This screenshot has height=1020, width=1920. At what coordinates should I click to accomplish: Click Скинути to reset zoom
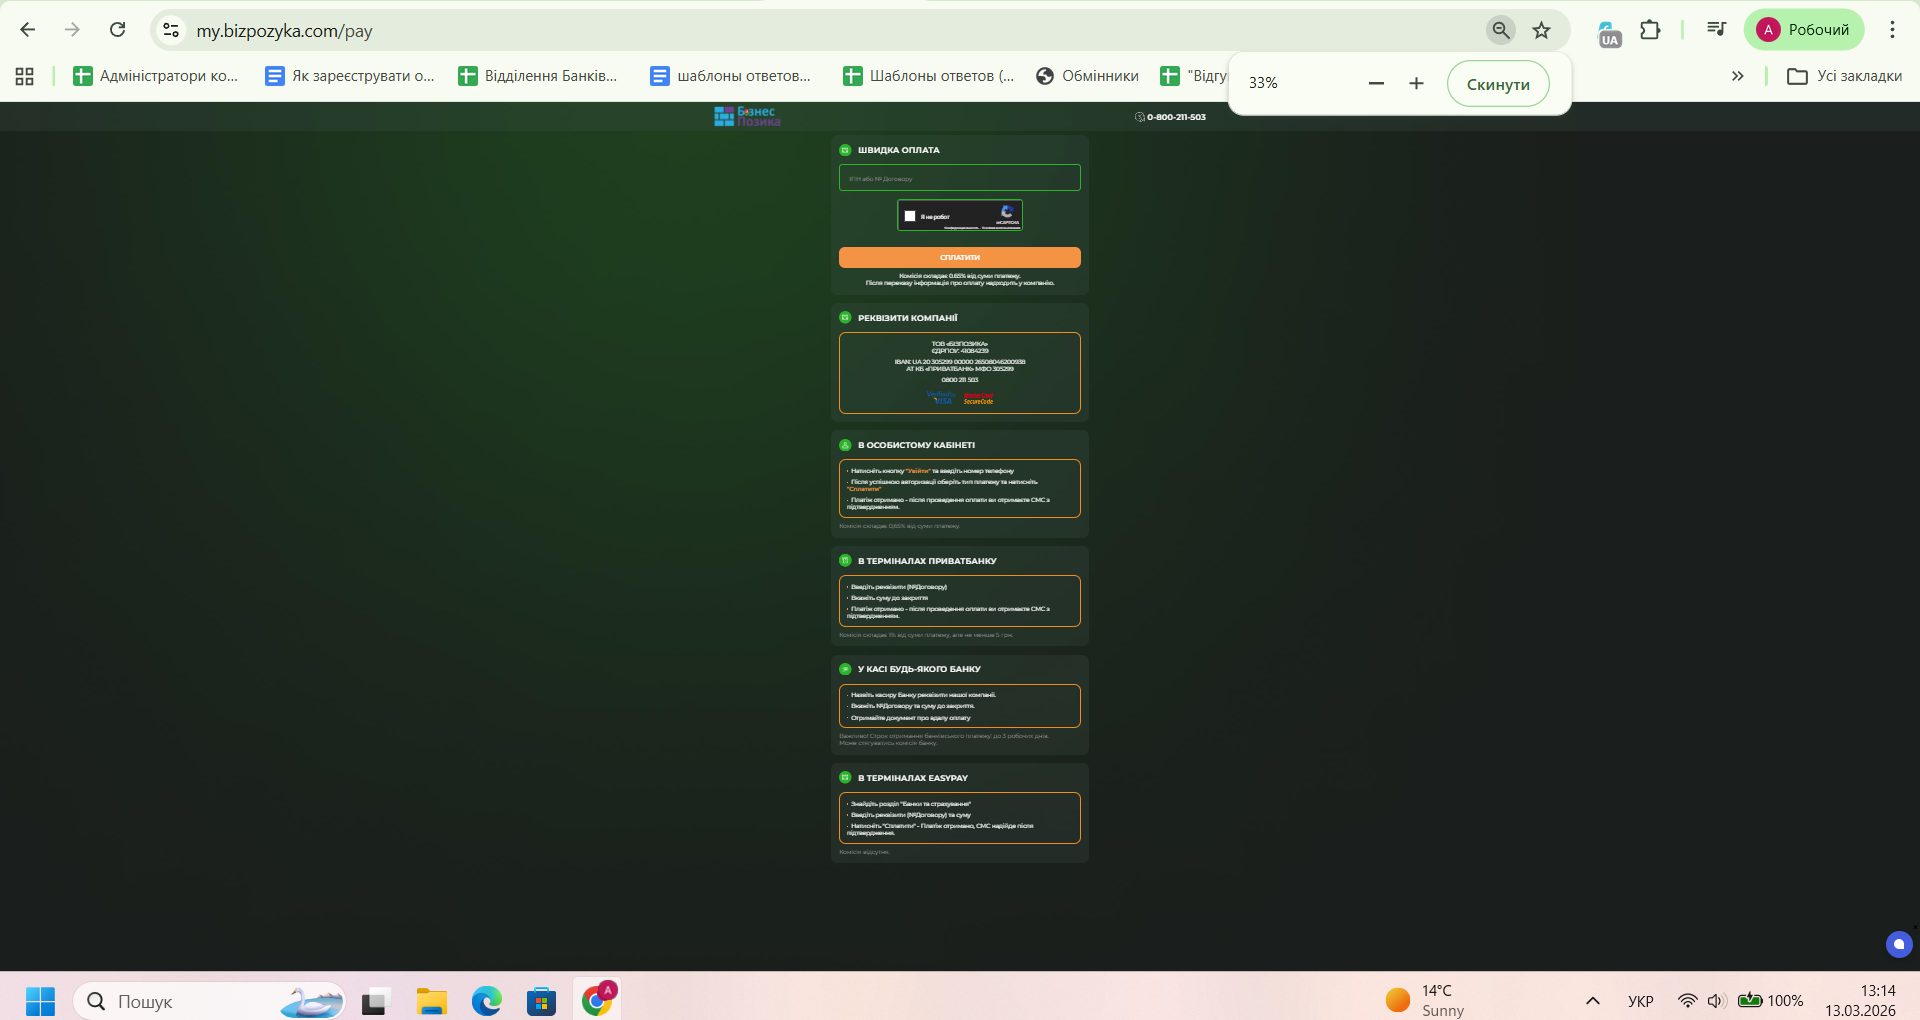point(1498,84)
